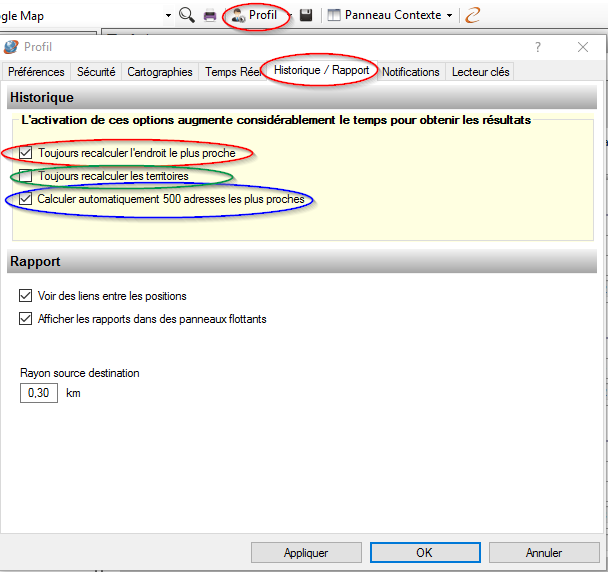This screenshot has width=608, height=572.
Task: Toggle 'Voir des liens entre les positions'
Action: click(26, 296)
